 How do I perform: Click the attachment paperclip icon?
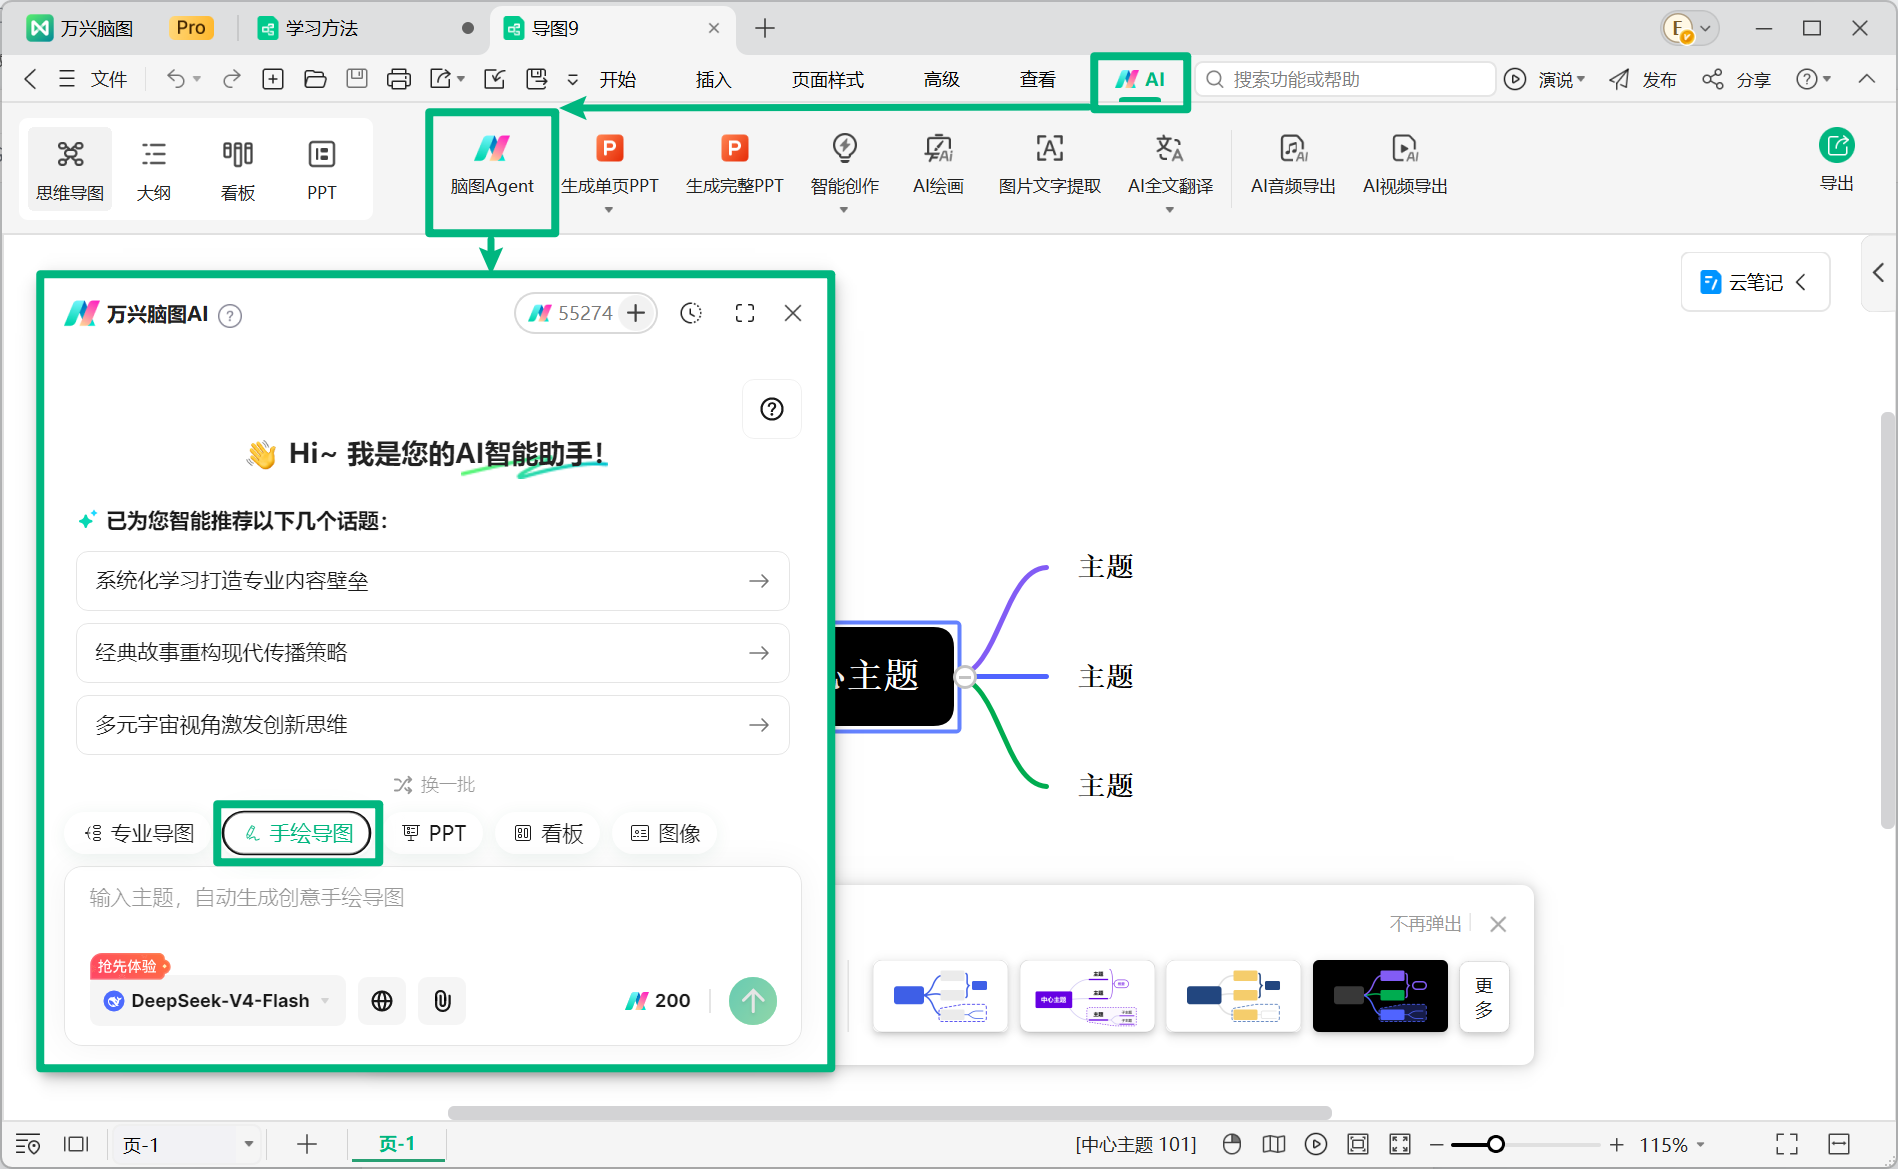click(442, 1001)
